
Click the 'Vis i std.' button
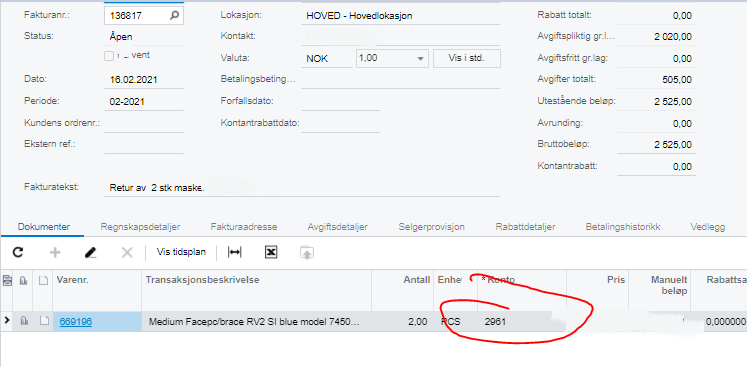[466, 59]
